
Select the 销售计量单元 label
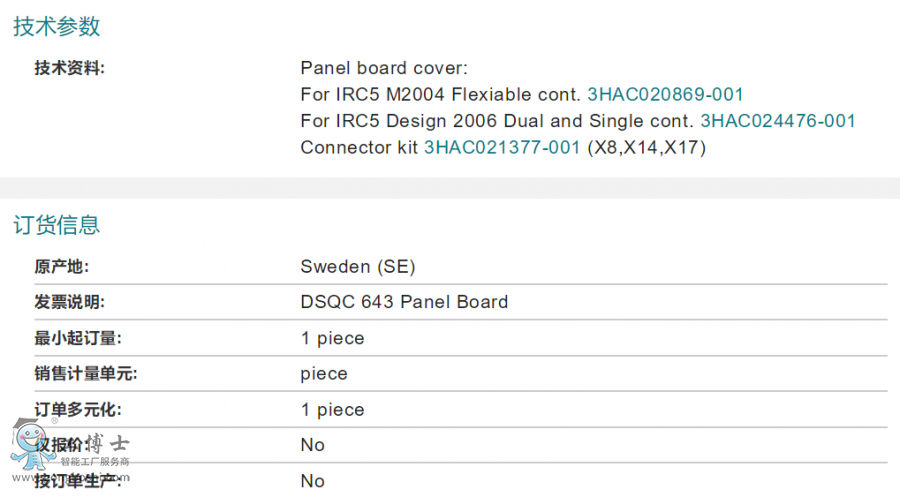click(x=85, y=374)
